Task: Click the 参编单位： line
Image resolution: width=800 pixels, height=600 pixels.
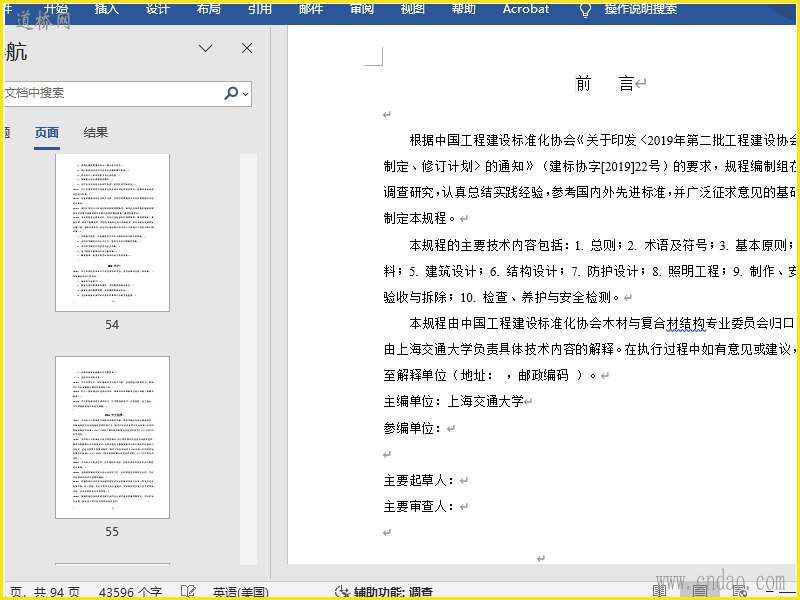Action: (x=412, y=428)
